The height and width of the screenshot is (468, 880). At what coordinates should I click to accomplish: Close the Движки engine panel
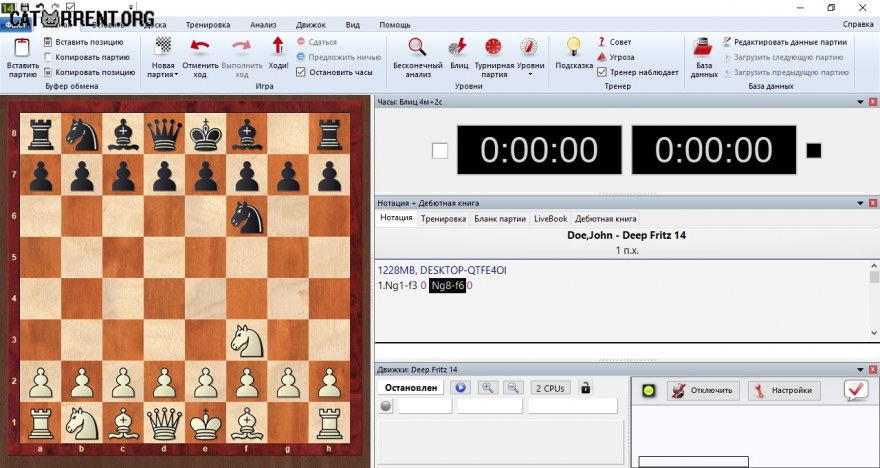pyautogui.click(x=873, y=370)
